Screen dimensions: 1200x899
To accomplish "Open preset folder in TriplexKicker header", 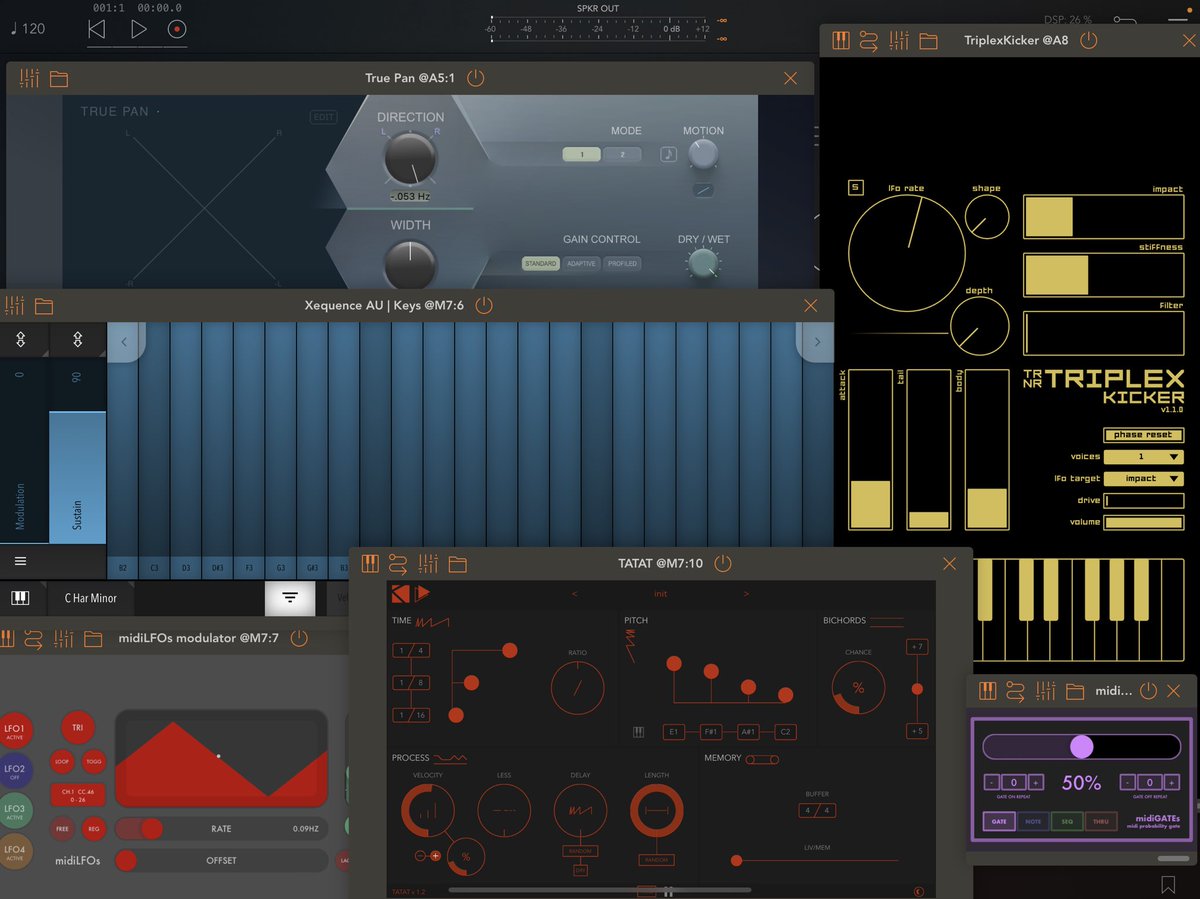I will (x=929, y=41).
